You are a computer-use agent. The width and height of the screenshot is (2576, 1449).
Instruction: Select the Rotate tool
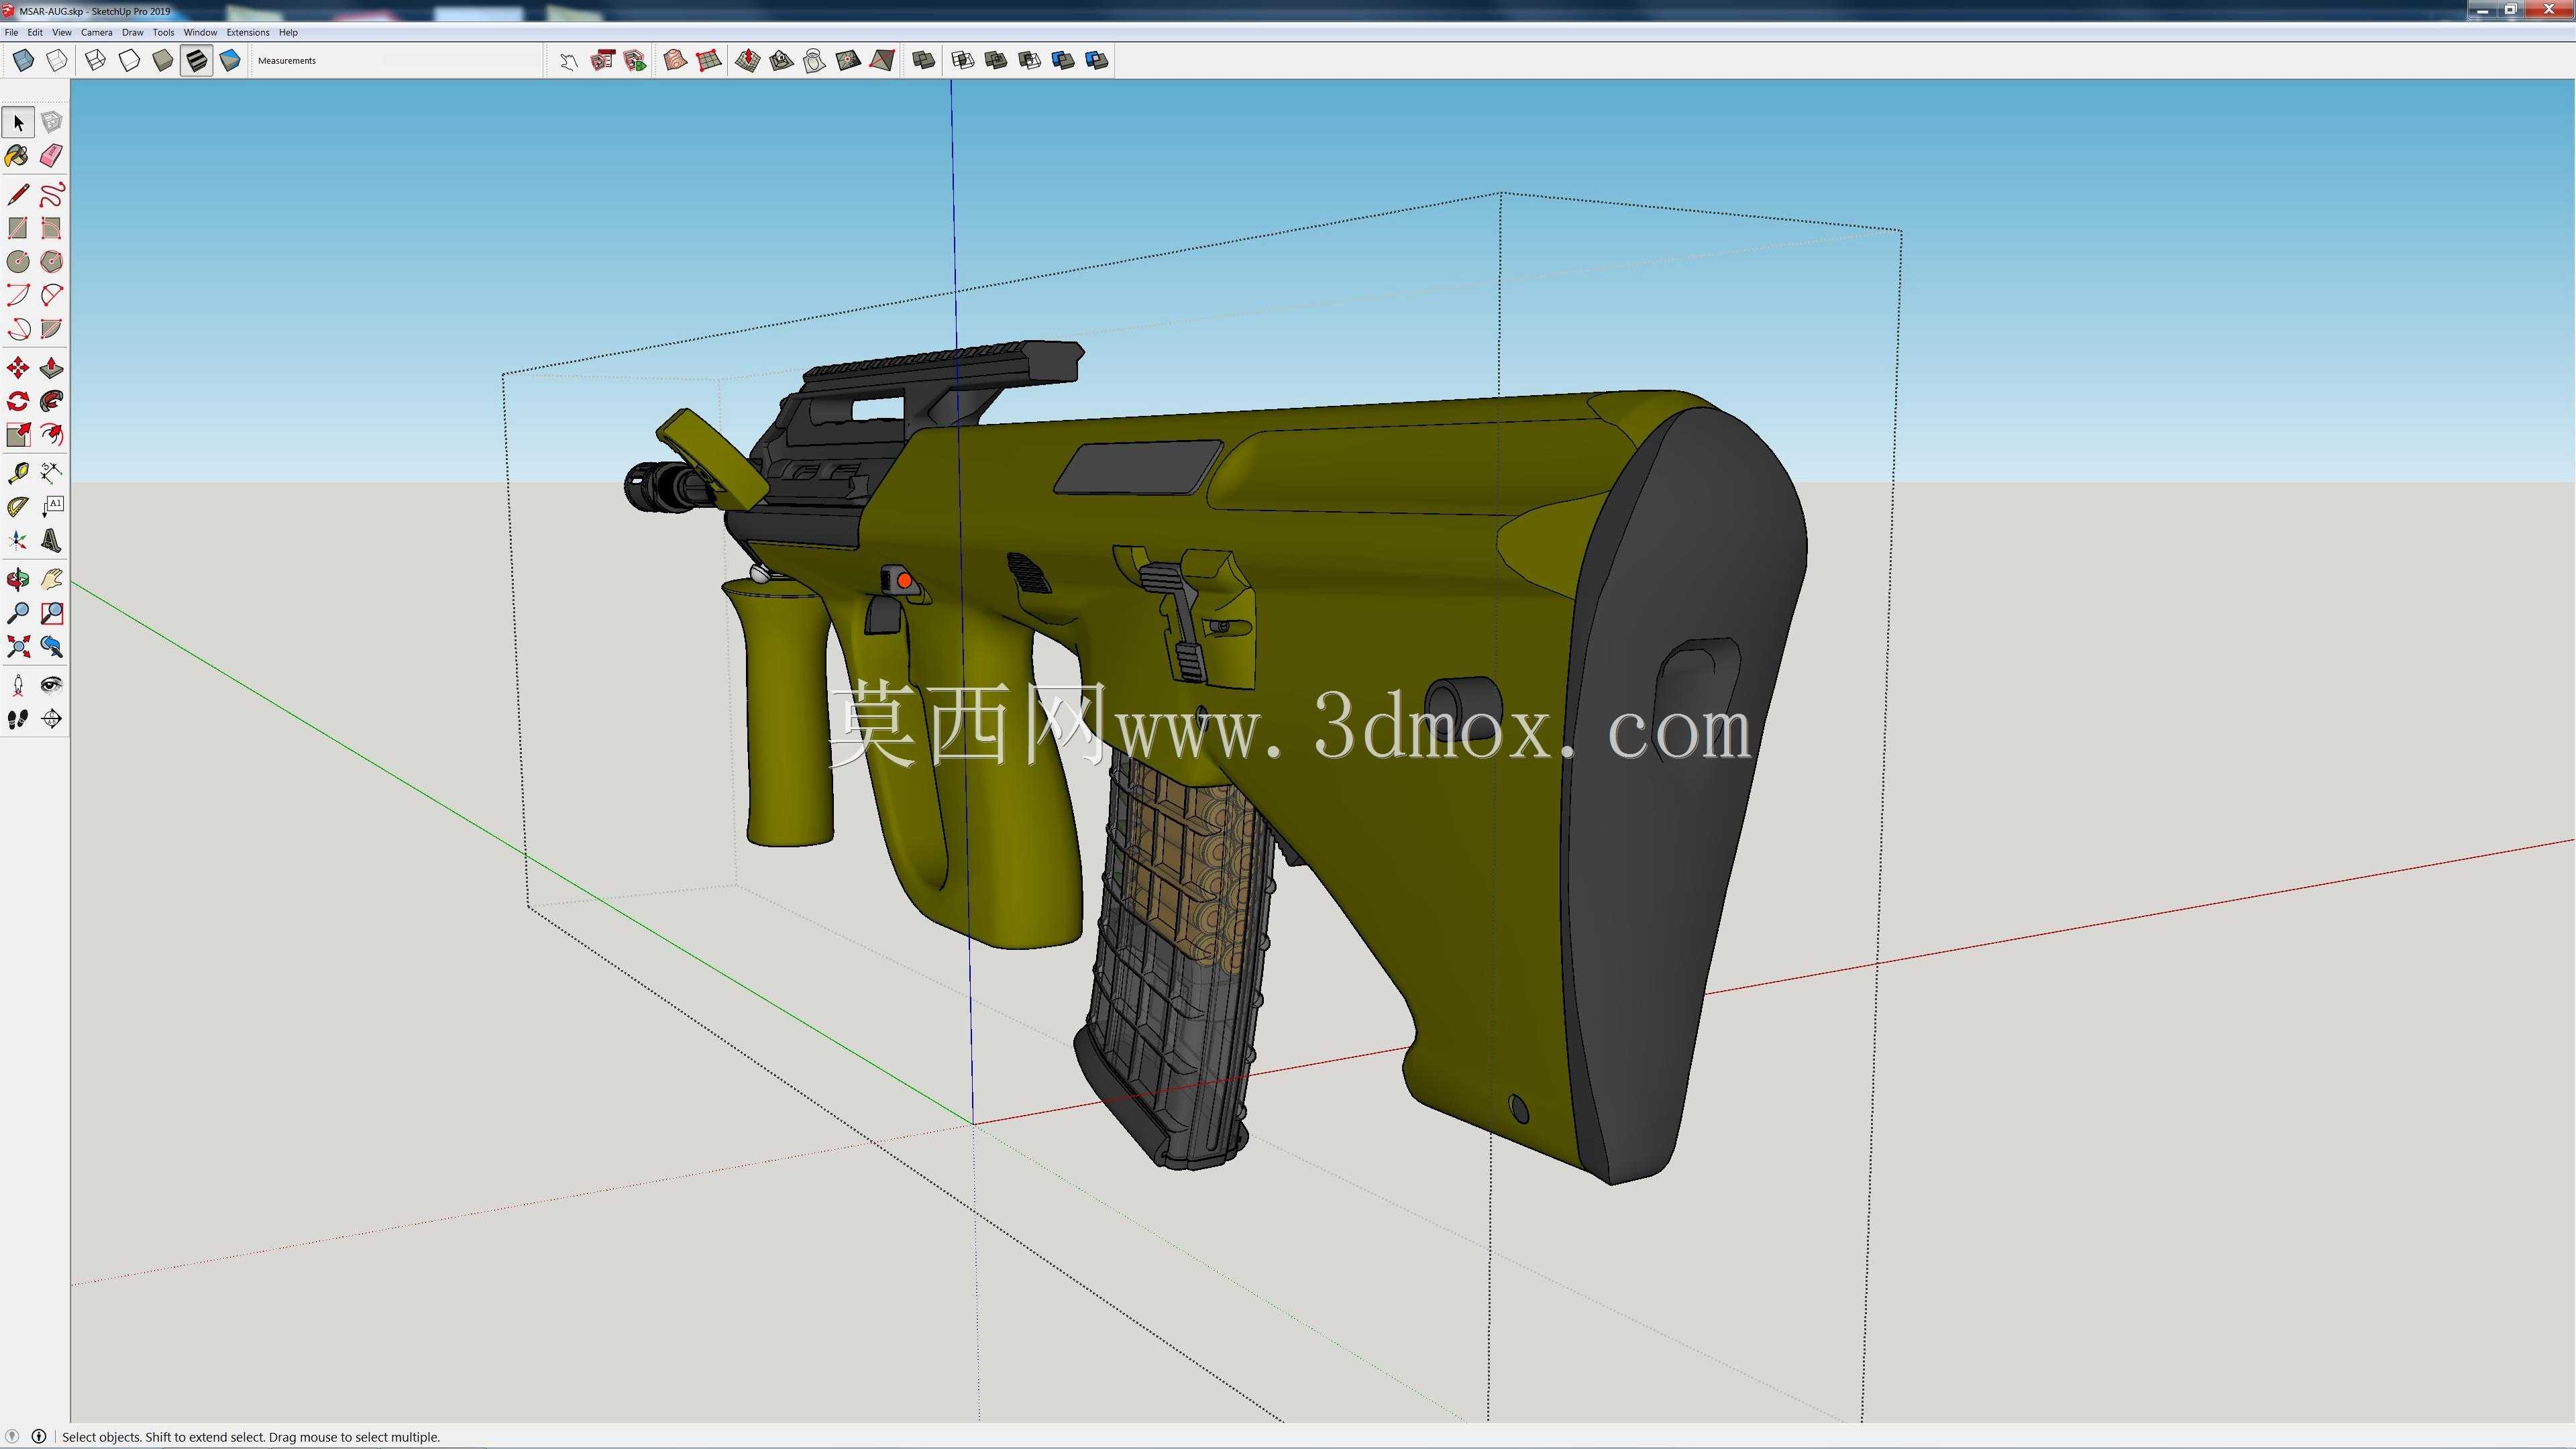point(18,402)
